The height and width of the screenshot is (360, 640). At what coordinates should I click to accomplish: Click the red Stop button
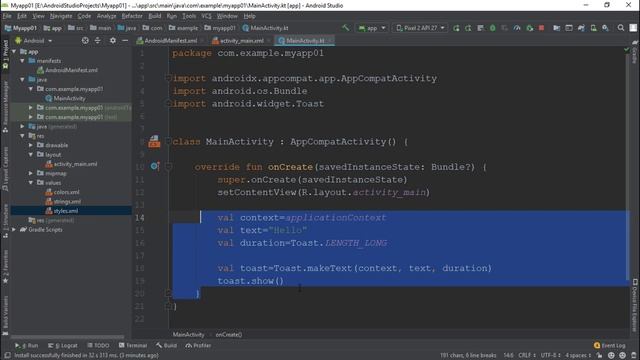click(542, 28)
